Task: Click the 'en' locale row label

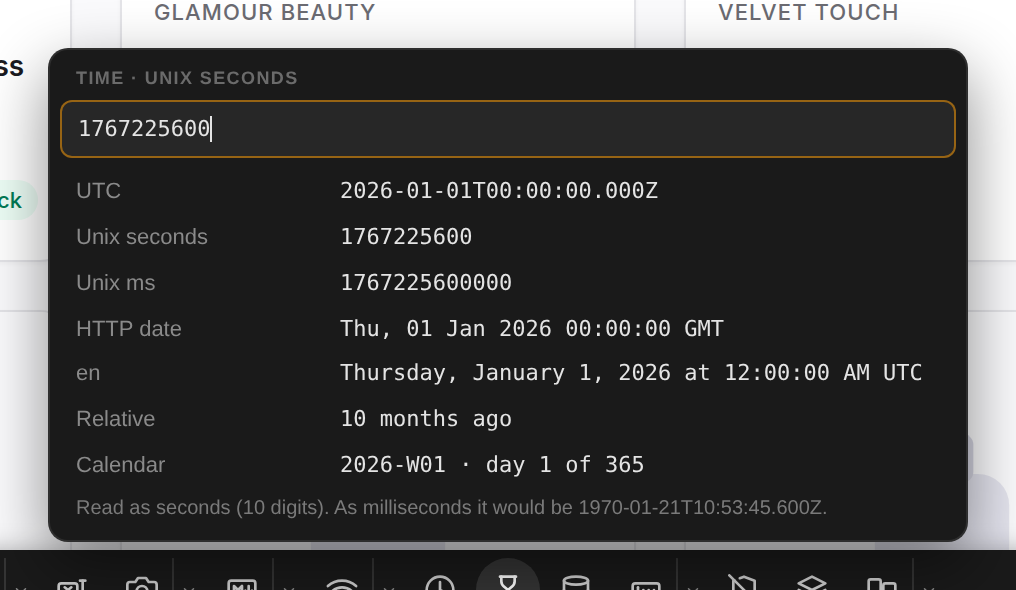Action: point(88,373)
